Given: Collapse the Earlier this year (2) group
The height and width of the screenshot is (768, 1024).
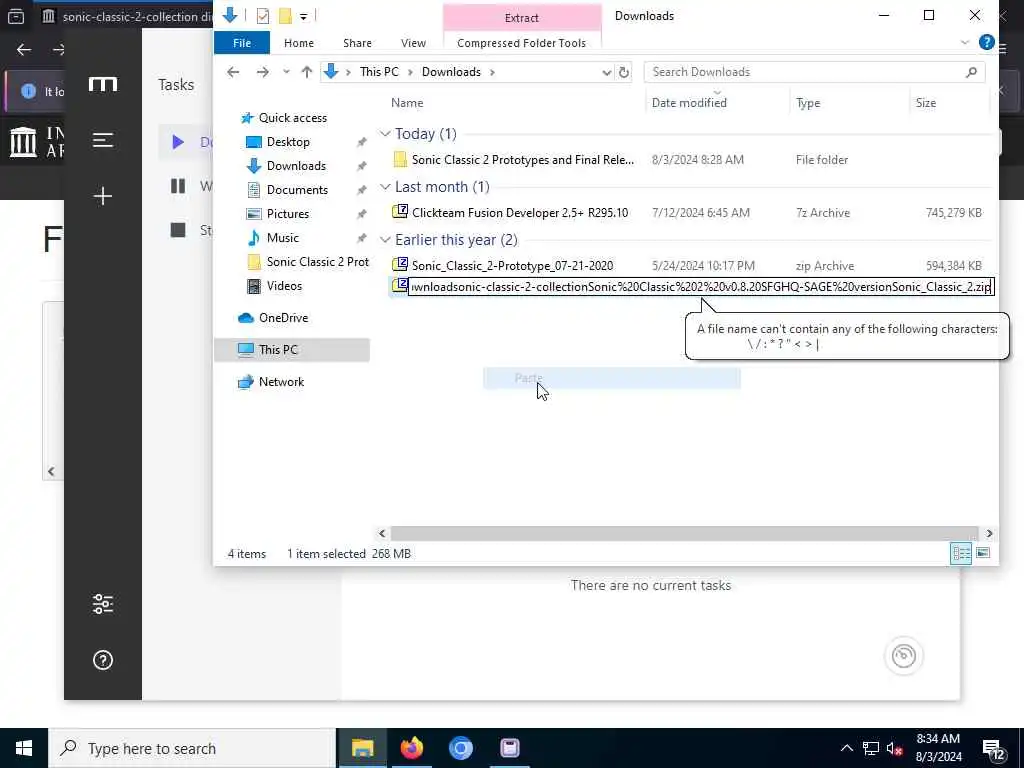Looking at the screenshot, I should (x=385, y=240).
